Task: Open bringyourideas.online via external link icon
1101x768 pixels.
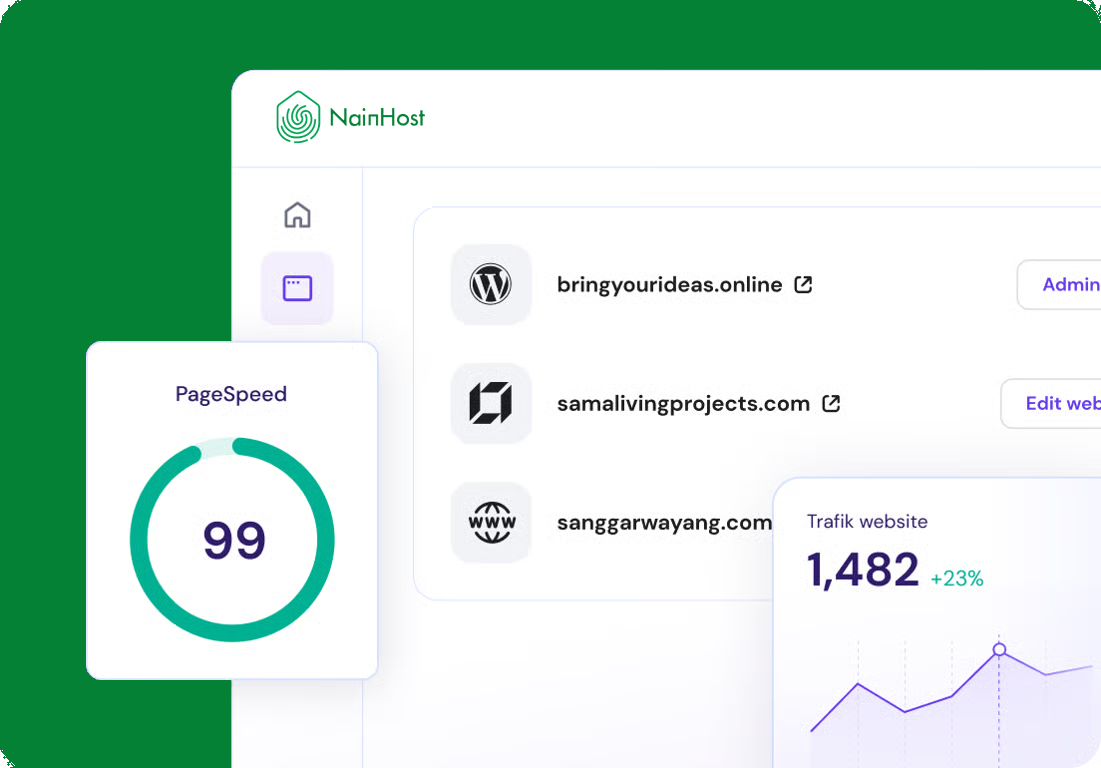Action: pyautogui.click(x=803, y=285)
